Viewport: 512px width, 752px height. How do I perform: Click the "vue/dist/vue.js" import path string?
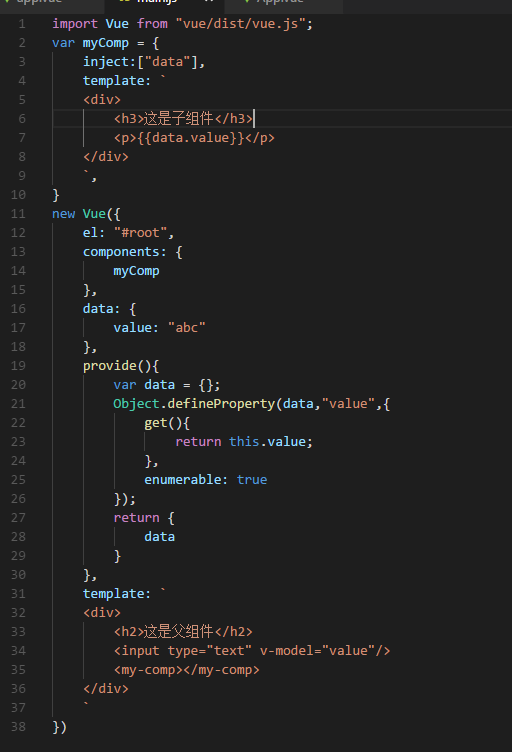[240, 24]
